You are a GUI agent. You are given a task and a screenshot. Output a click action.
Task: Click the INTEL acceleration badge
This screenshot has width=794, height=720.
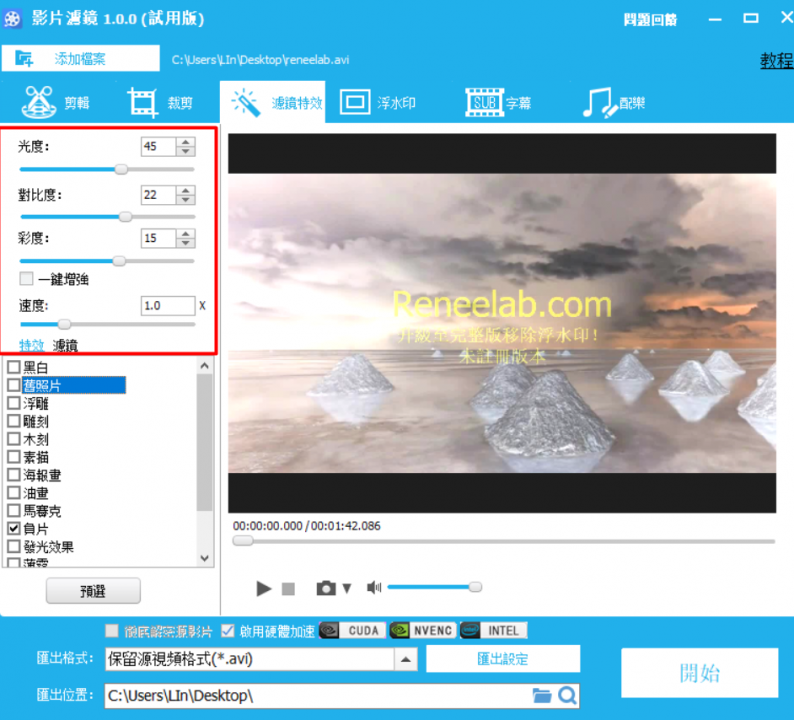coord(494,630)
